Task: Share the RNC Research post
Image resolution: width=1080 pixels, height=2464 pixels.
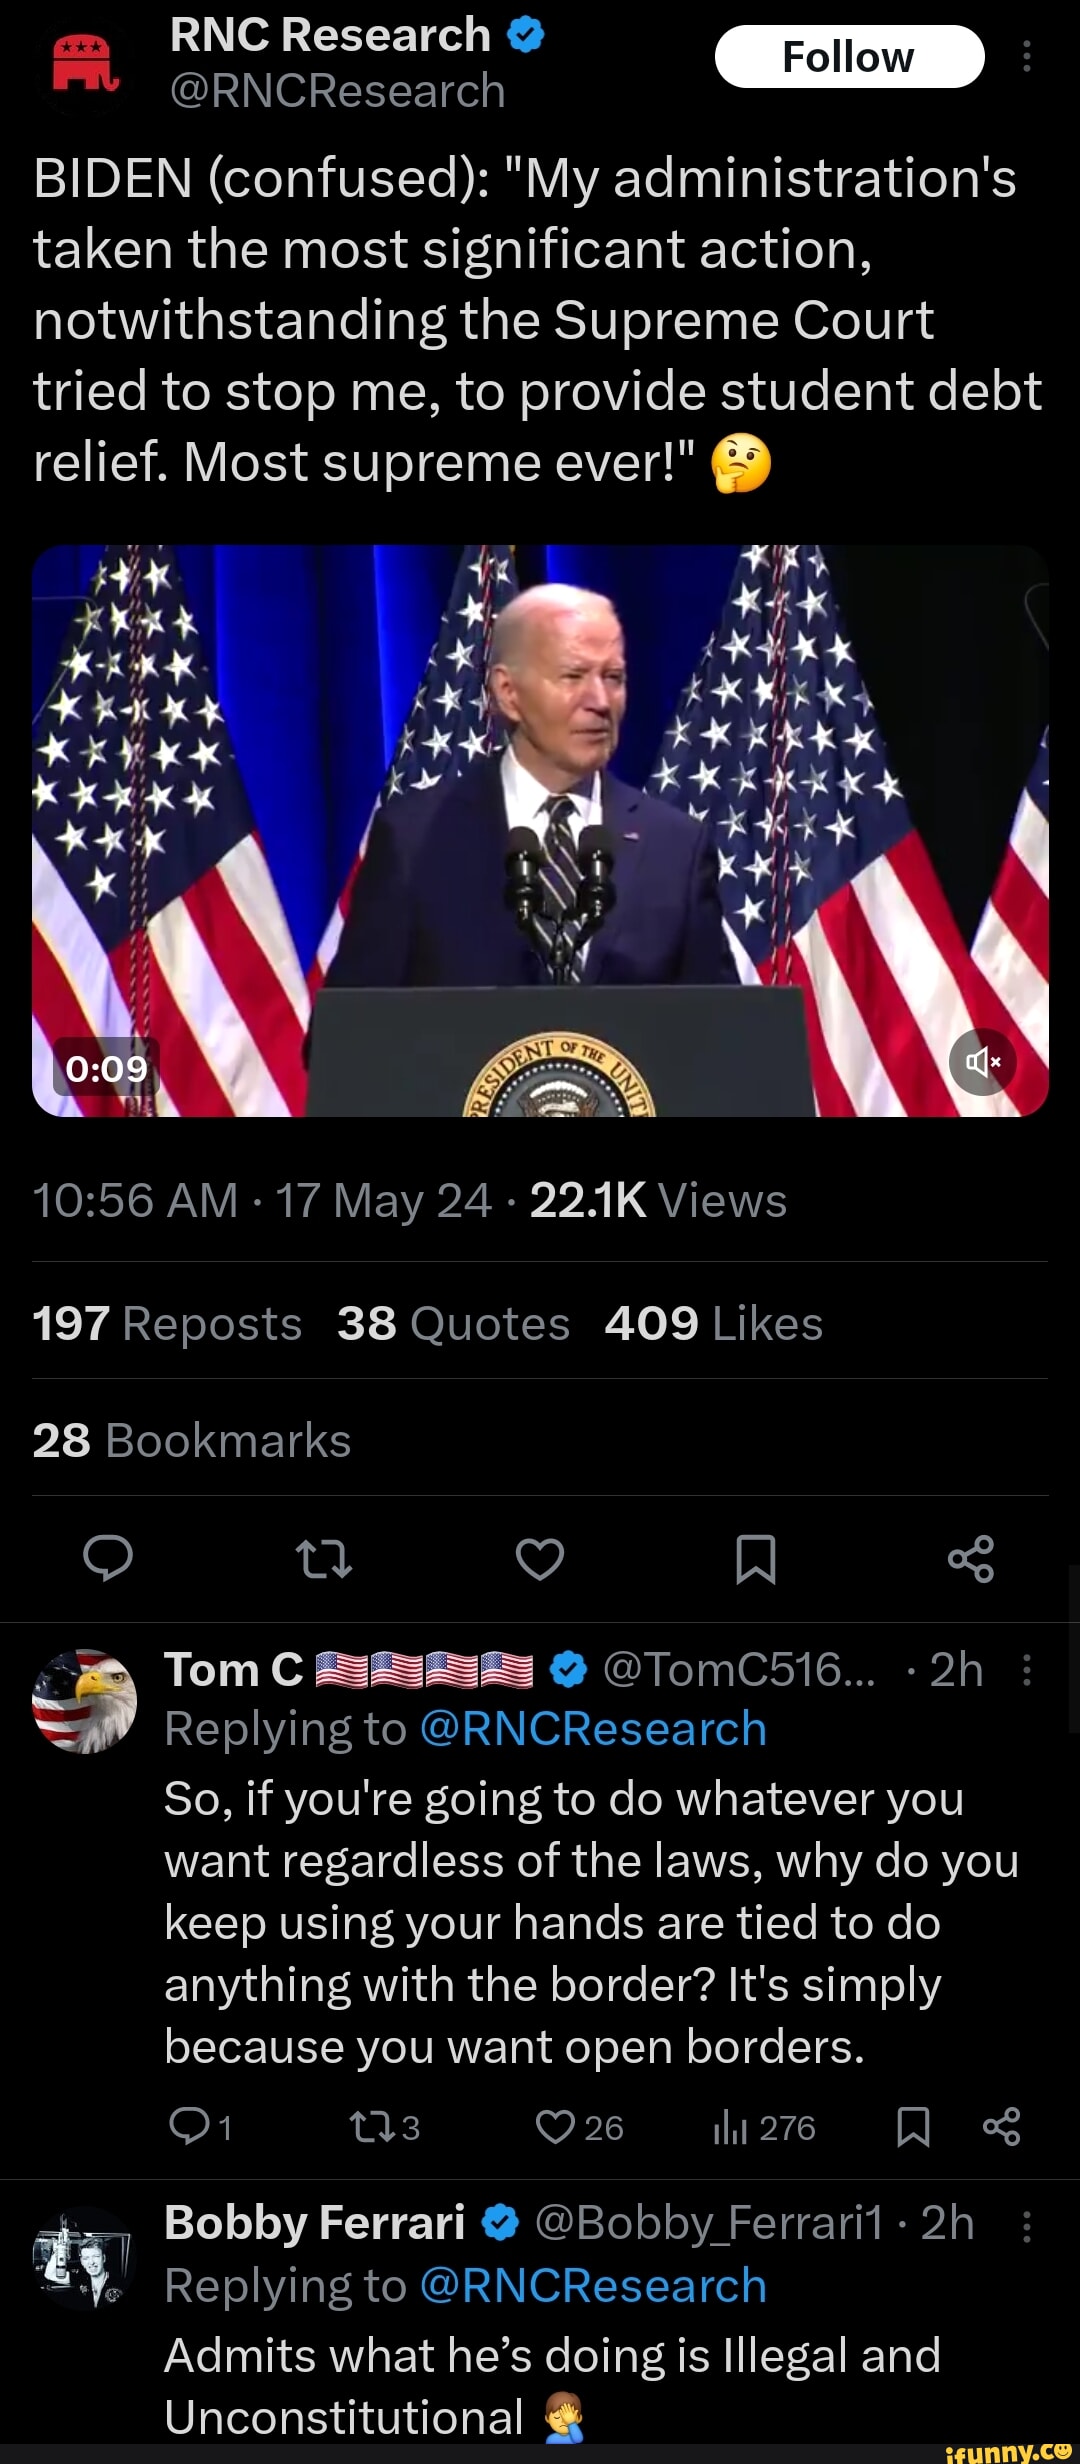Action: tap(971, 1558)
